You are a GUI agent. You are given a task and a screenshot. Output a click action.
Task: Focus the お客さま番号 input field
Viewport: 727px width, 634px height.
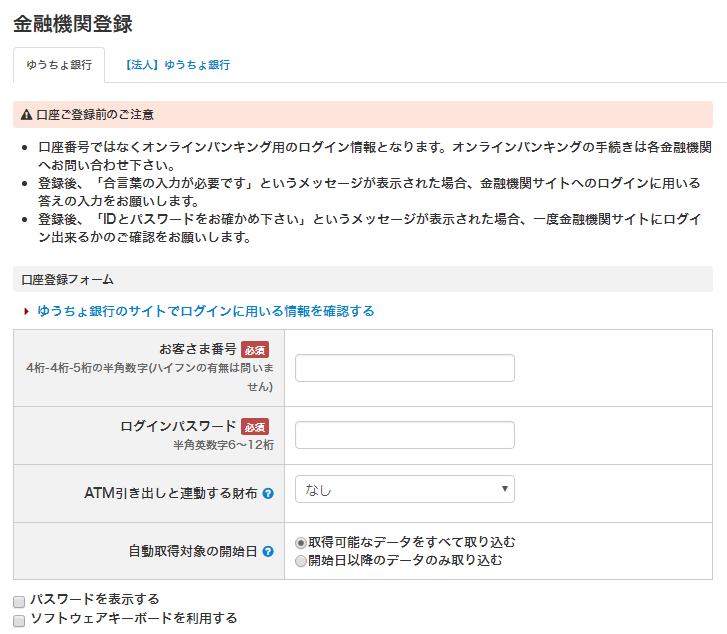405,368
